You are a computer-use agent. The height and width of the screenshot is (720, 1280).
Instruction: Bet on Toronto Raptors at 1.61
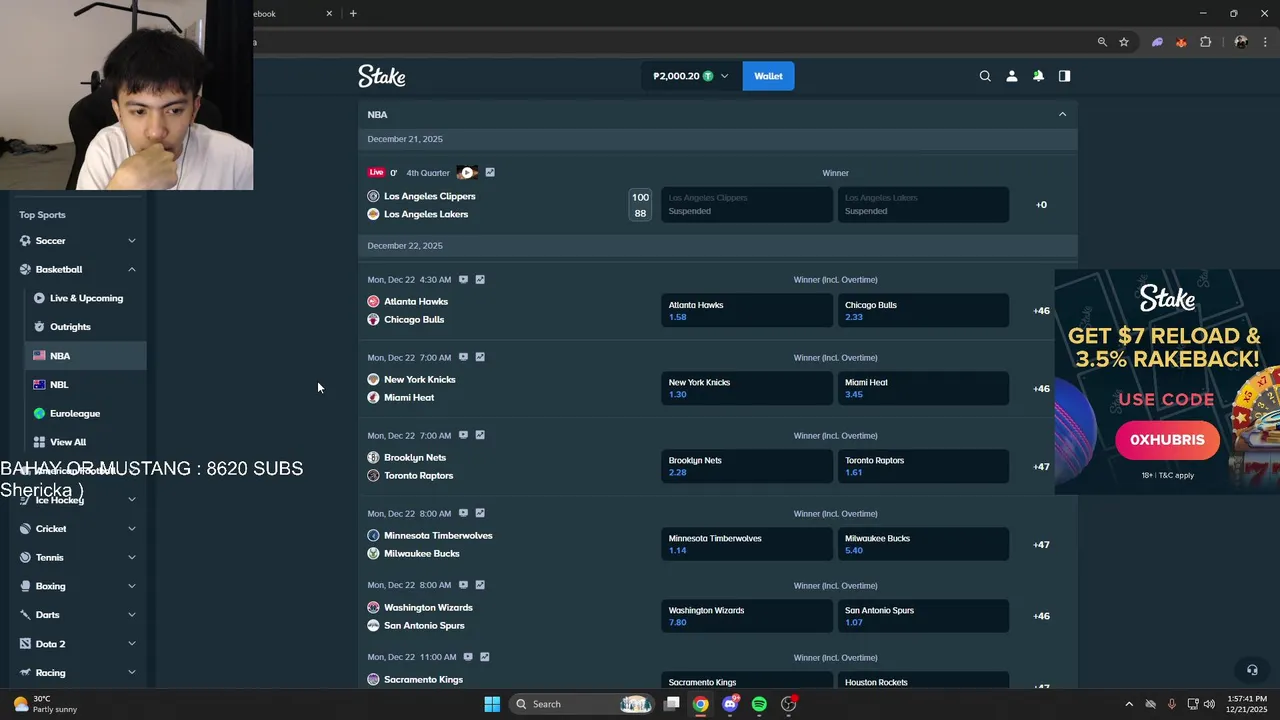[923, 466]
